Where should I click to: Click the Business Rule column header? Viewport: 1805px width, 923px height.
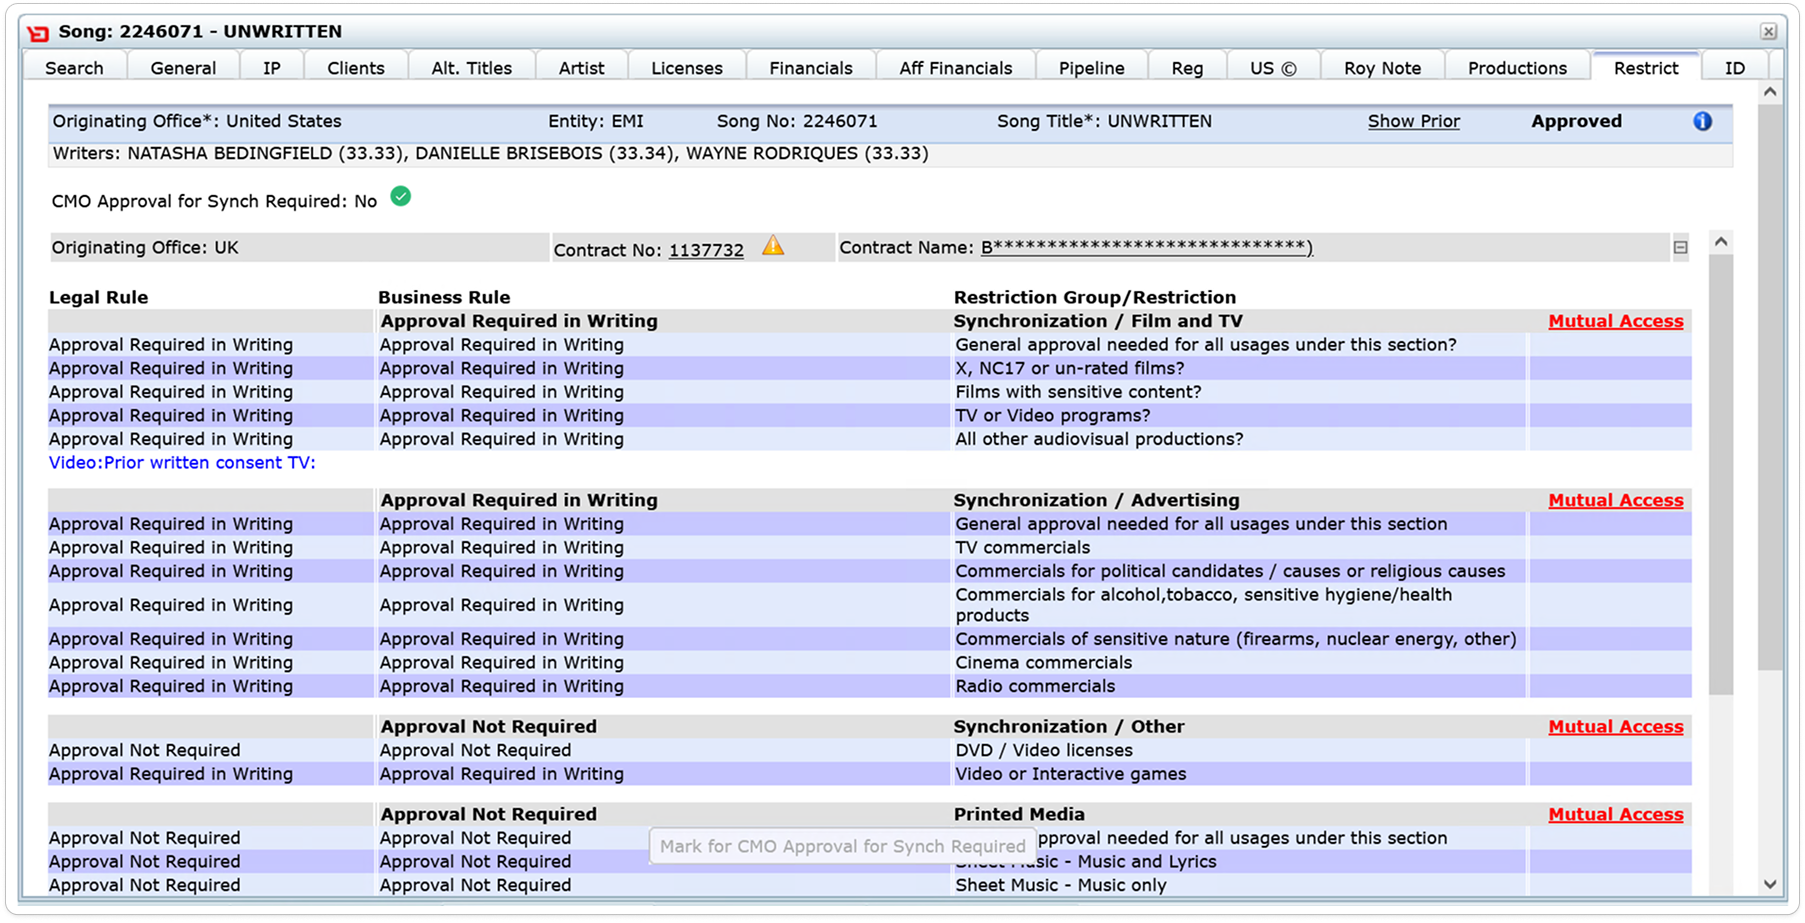click(444, 297)
